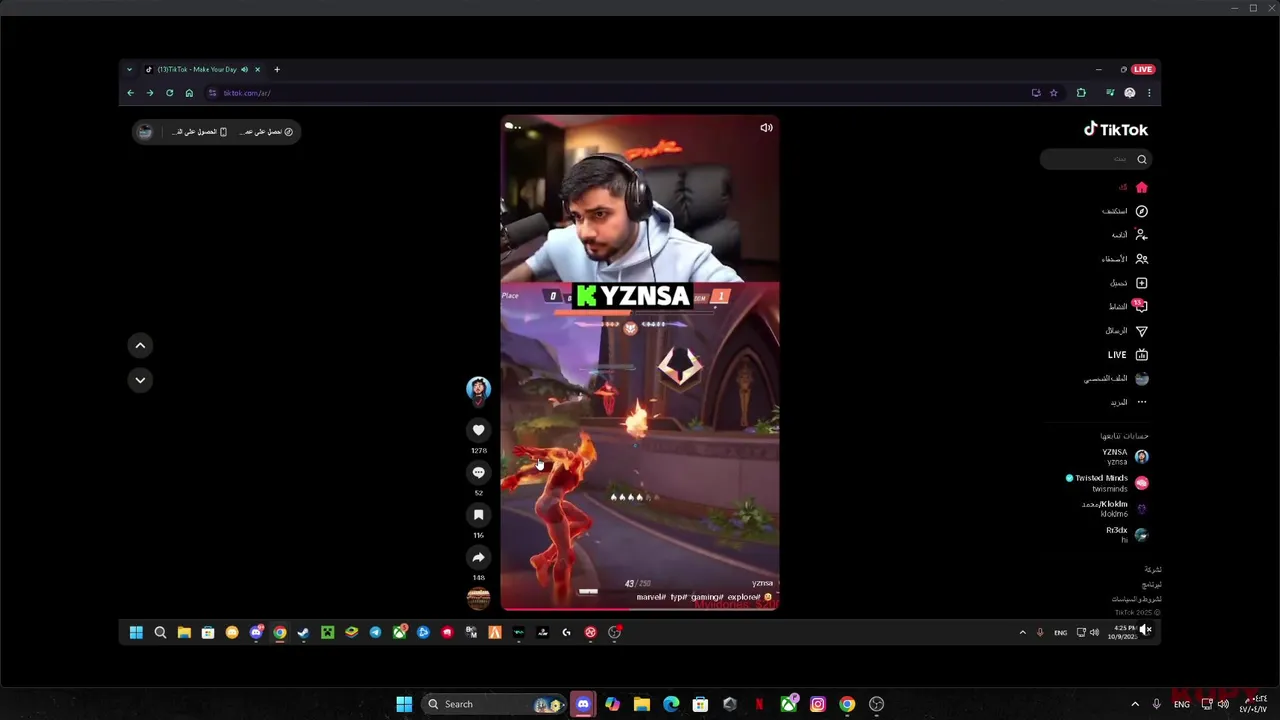Click ENG language indicator on outer taskbar
Screen dimensions: 1280x720
point(1181,704)
